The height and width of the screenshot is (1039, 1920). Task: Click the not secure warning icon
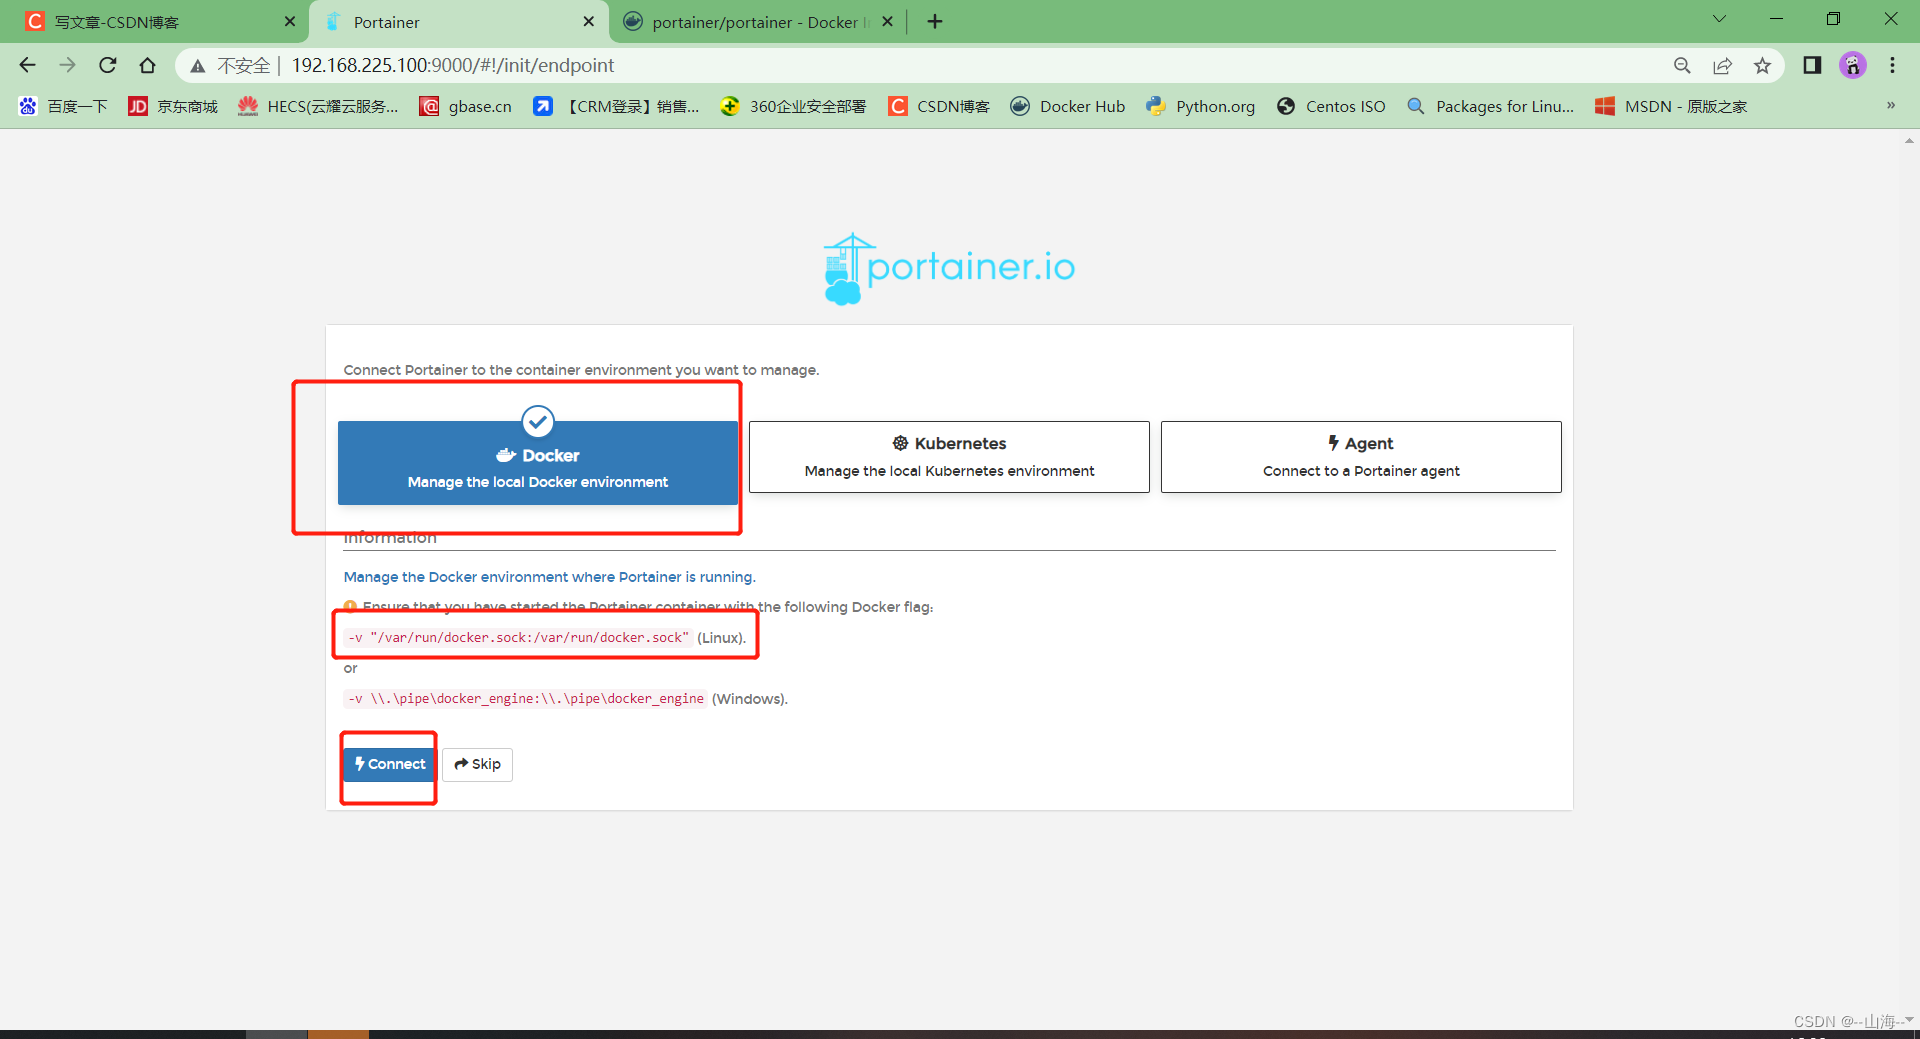tap(198, 66)
